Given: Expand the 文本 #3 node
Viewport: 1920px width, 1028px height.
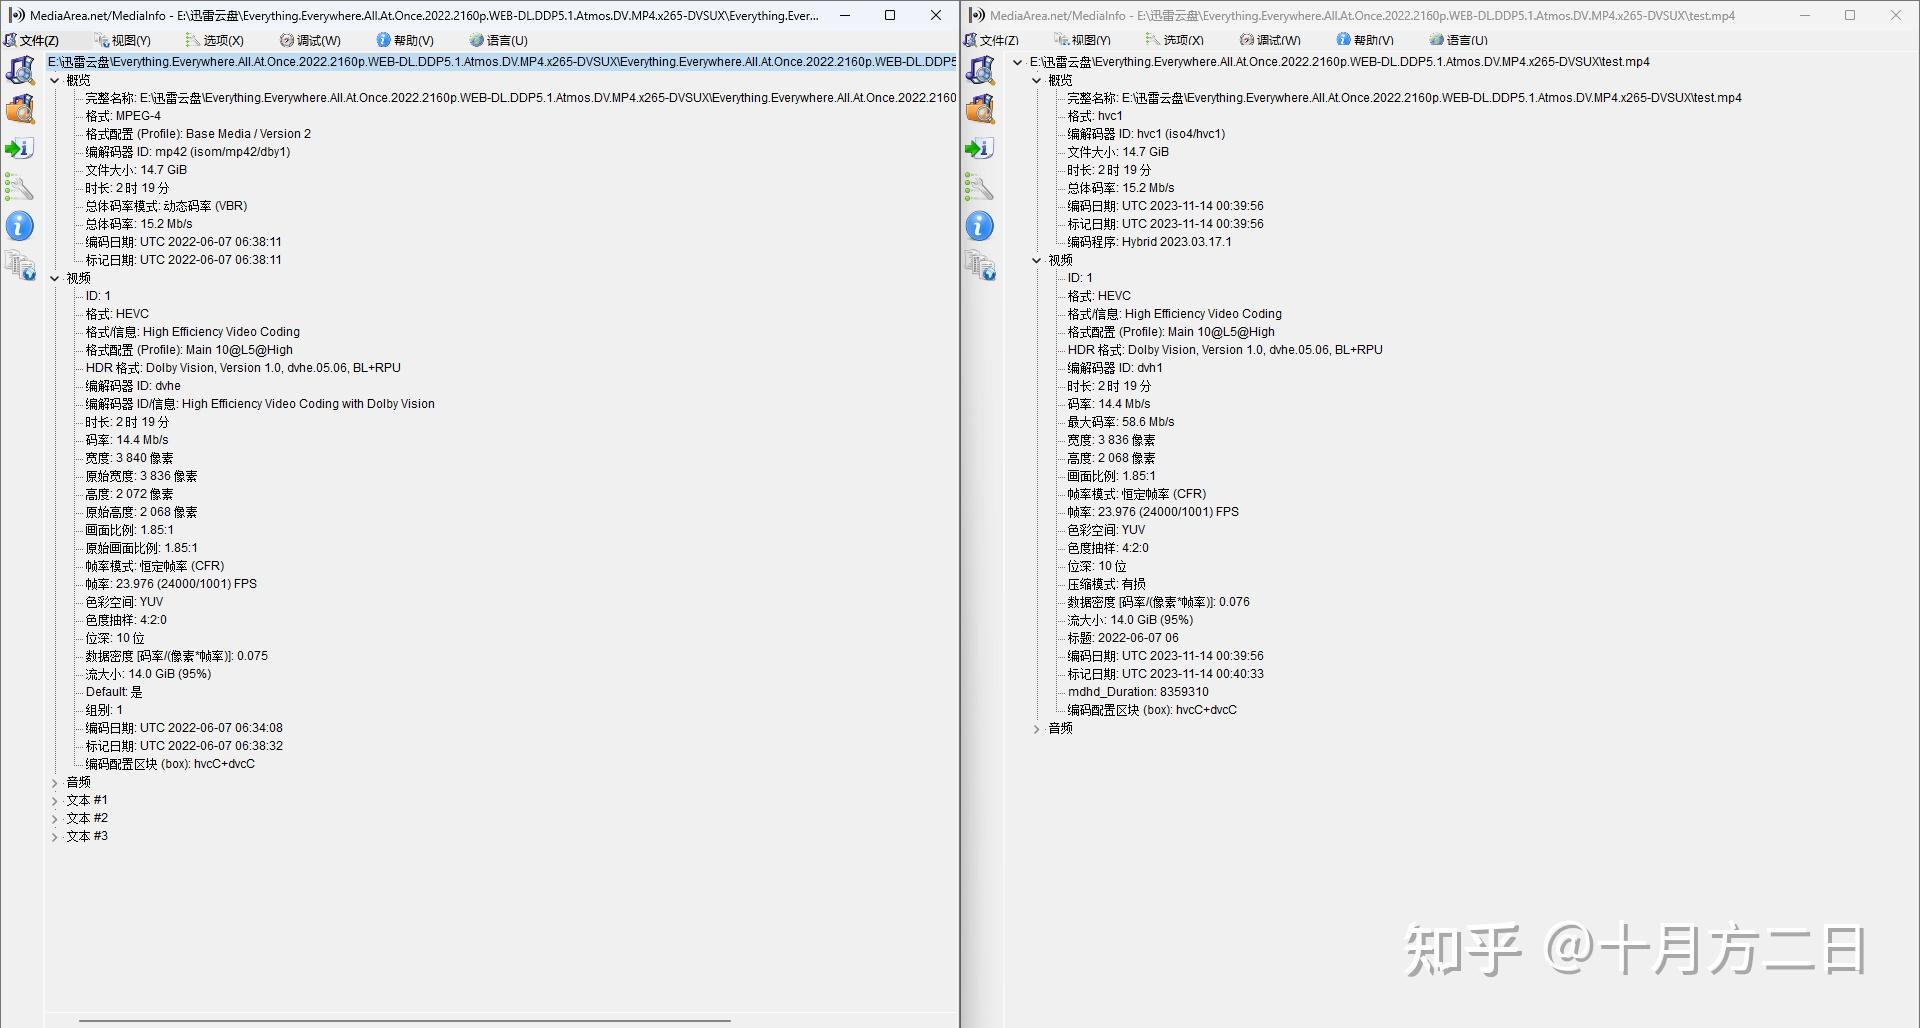Looking at the screenshot, I should pos(55,836).
